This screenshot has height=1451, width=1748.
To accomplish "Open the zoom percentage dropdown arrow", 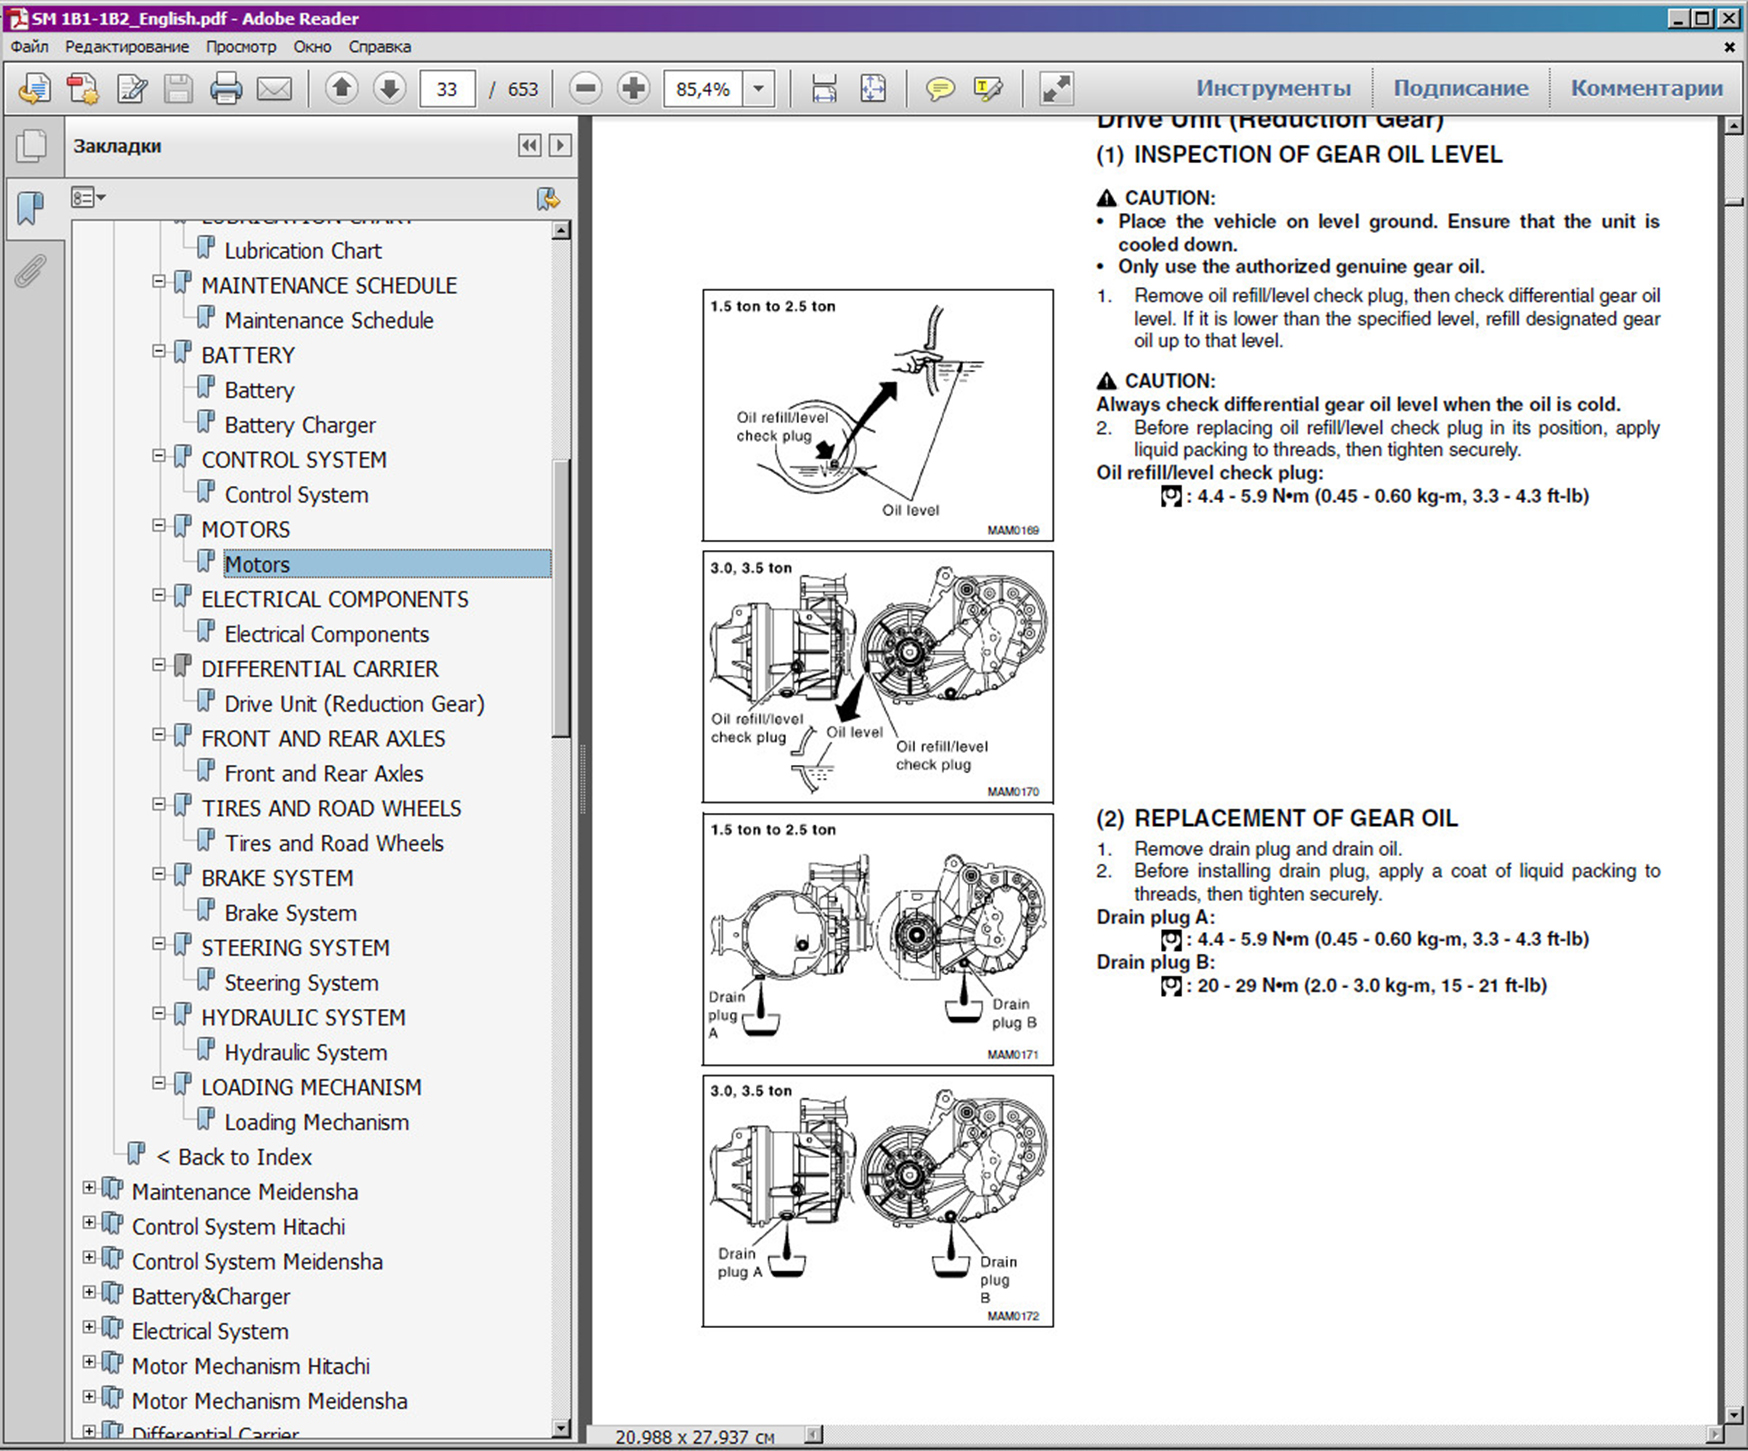I will coord(759,89).
